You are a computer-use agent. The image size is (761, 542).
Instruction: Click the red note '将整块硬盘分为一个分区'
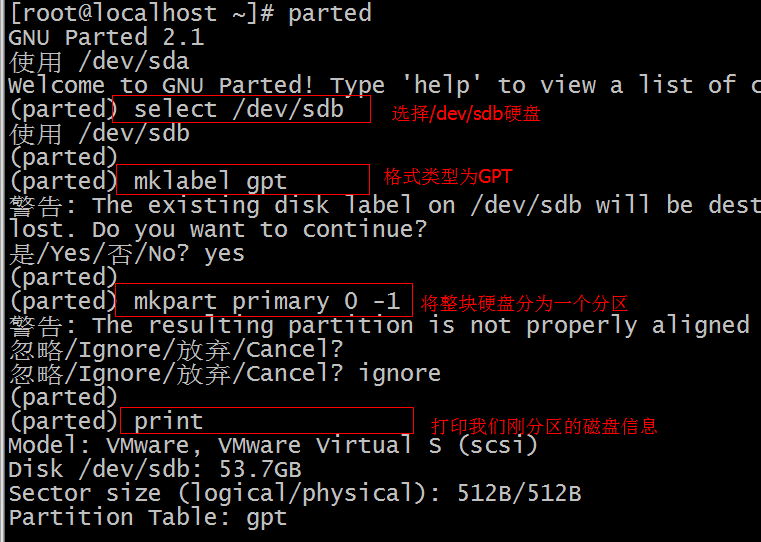point(524,303)
